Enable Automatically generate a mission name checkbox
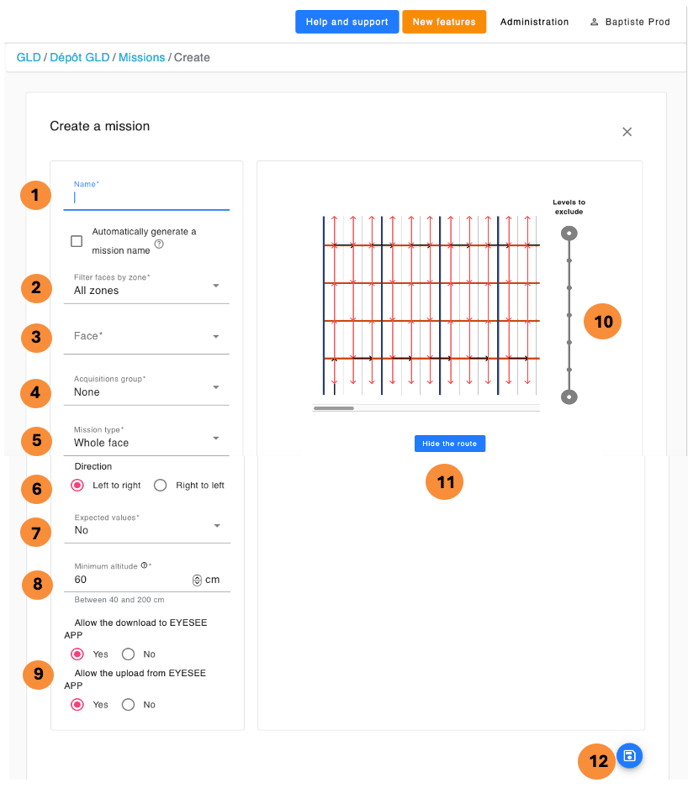The height and width of the screenshot is (788, 688). click(77, 241)
